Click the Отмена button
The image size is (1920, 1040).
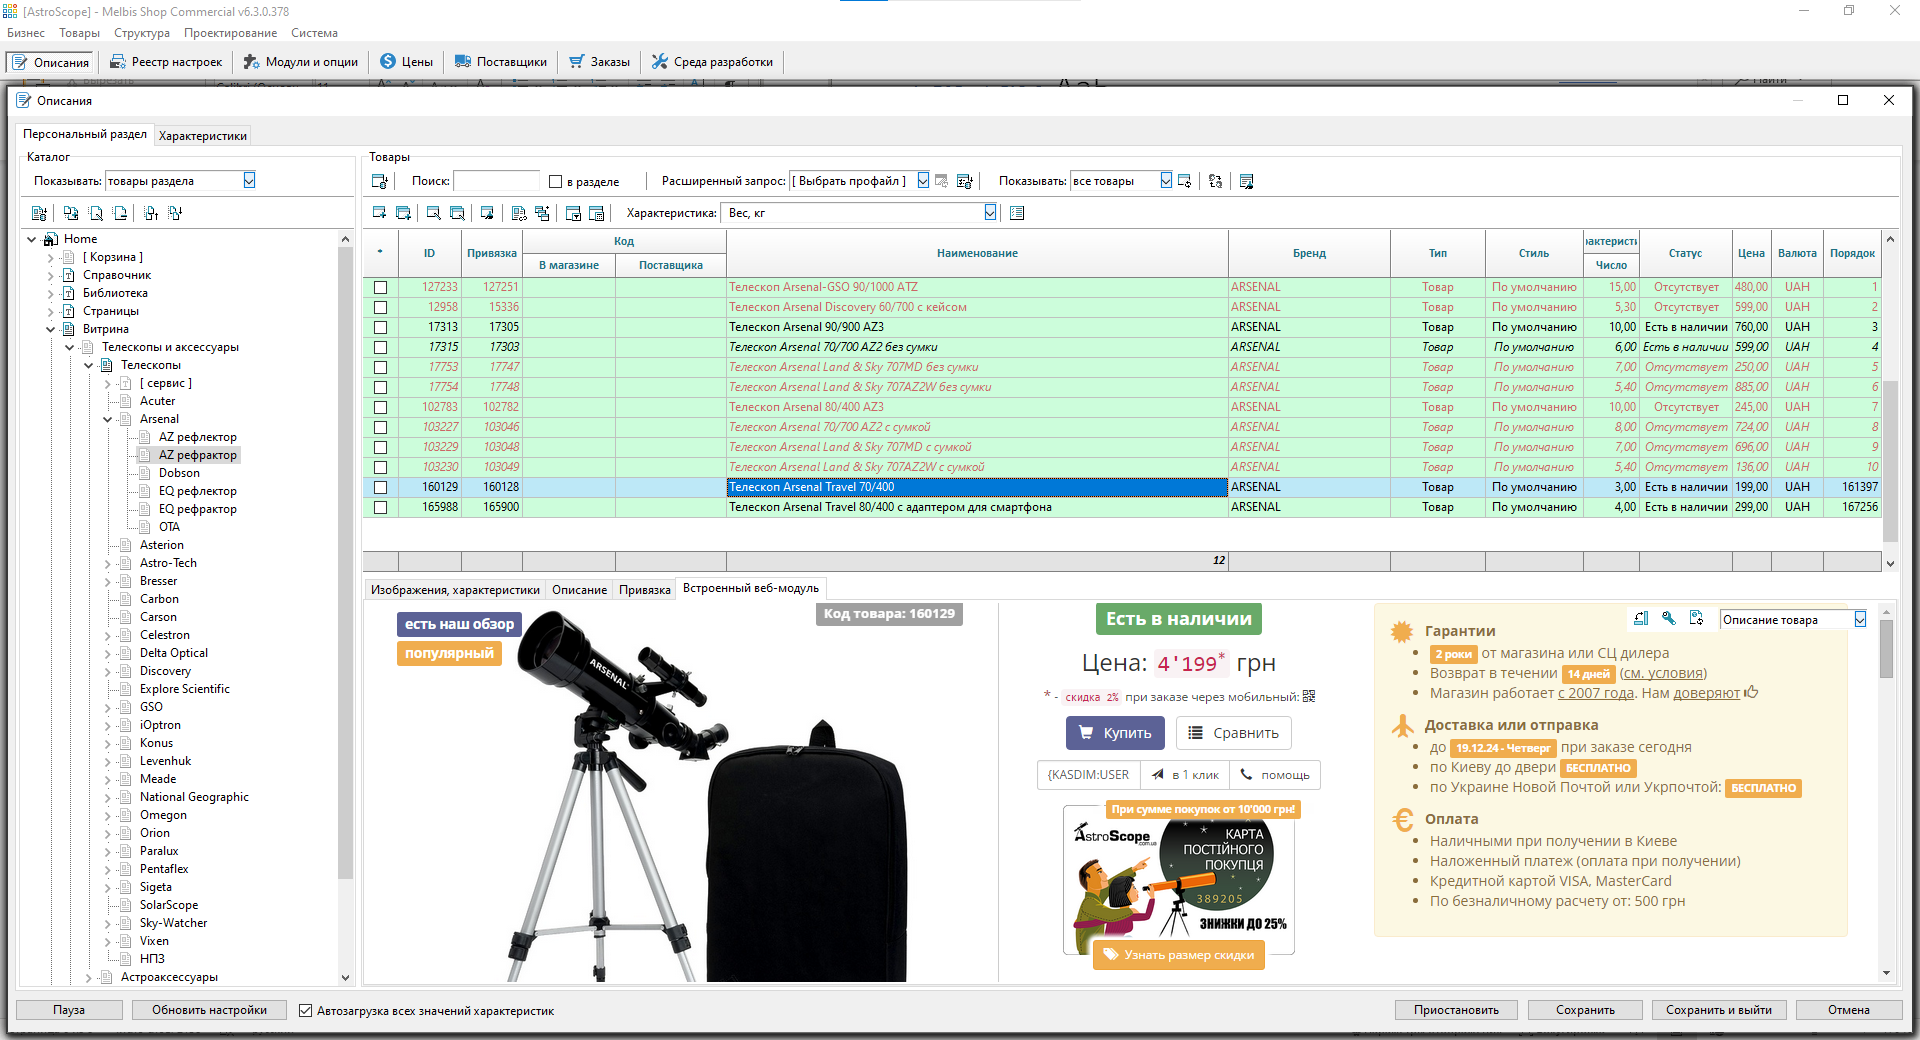click(1848, 1010)
